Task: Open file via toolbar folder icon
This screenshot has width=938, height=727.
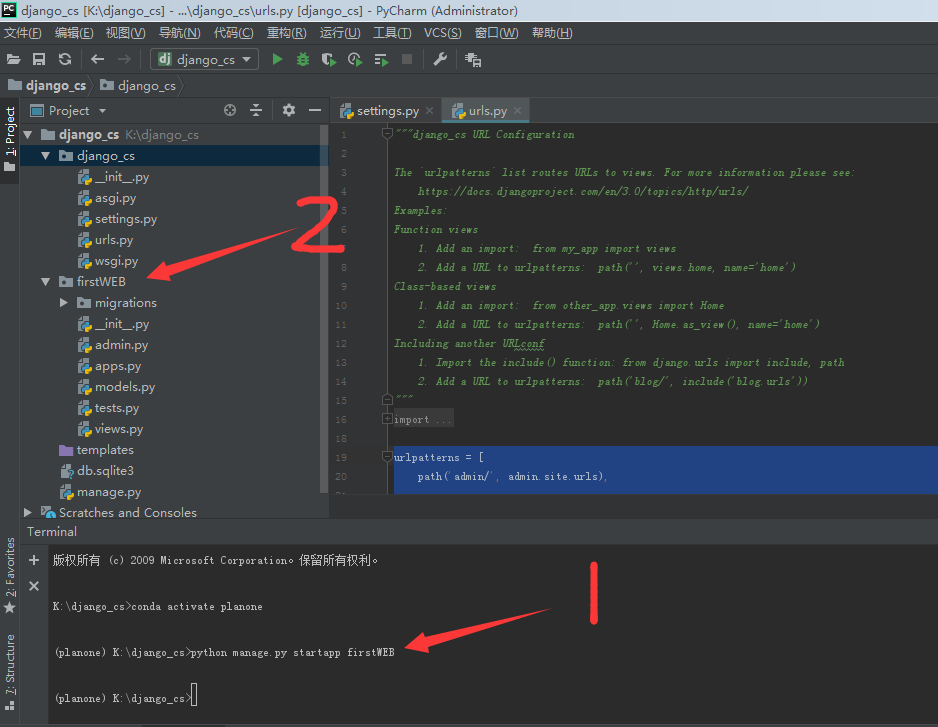Action: [13, 59]
